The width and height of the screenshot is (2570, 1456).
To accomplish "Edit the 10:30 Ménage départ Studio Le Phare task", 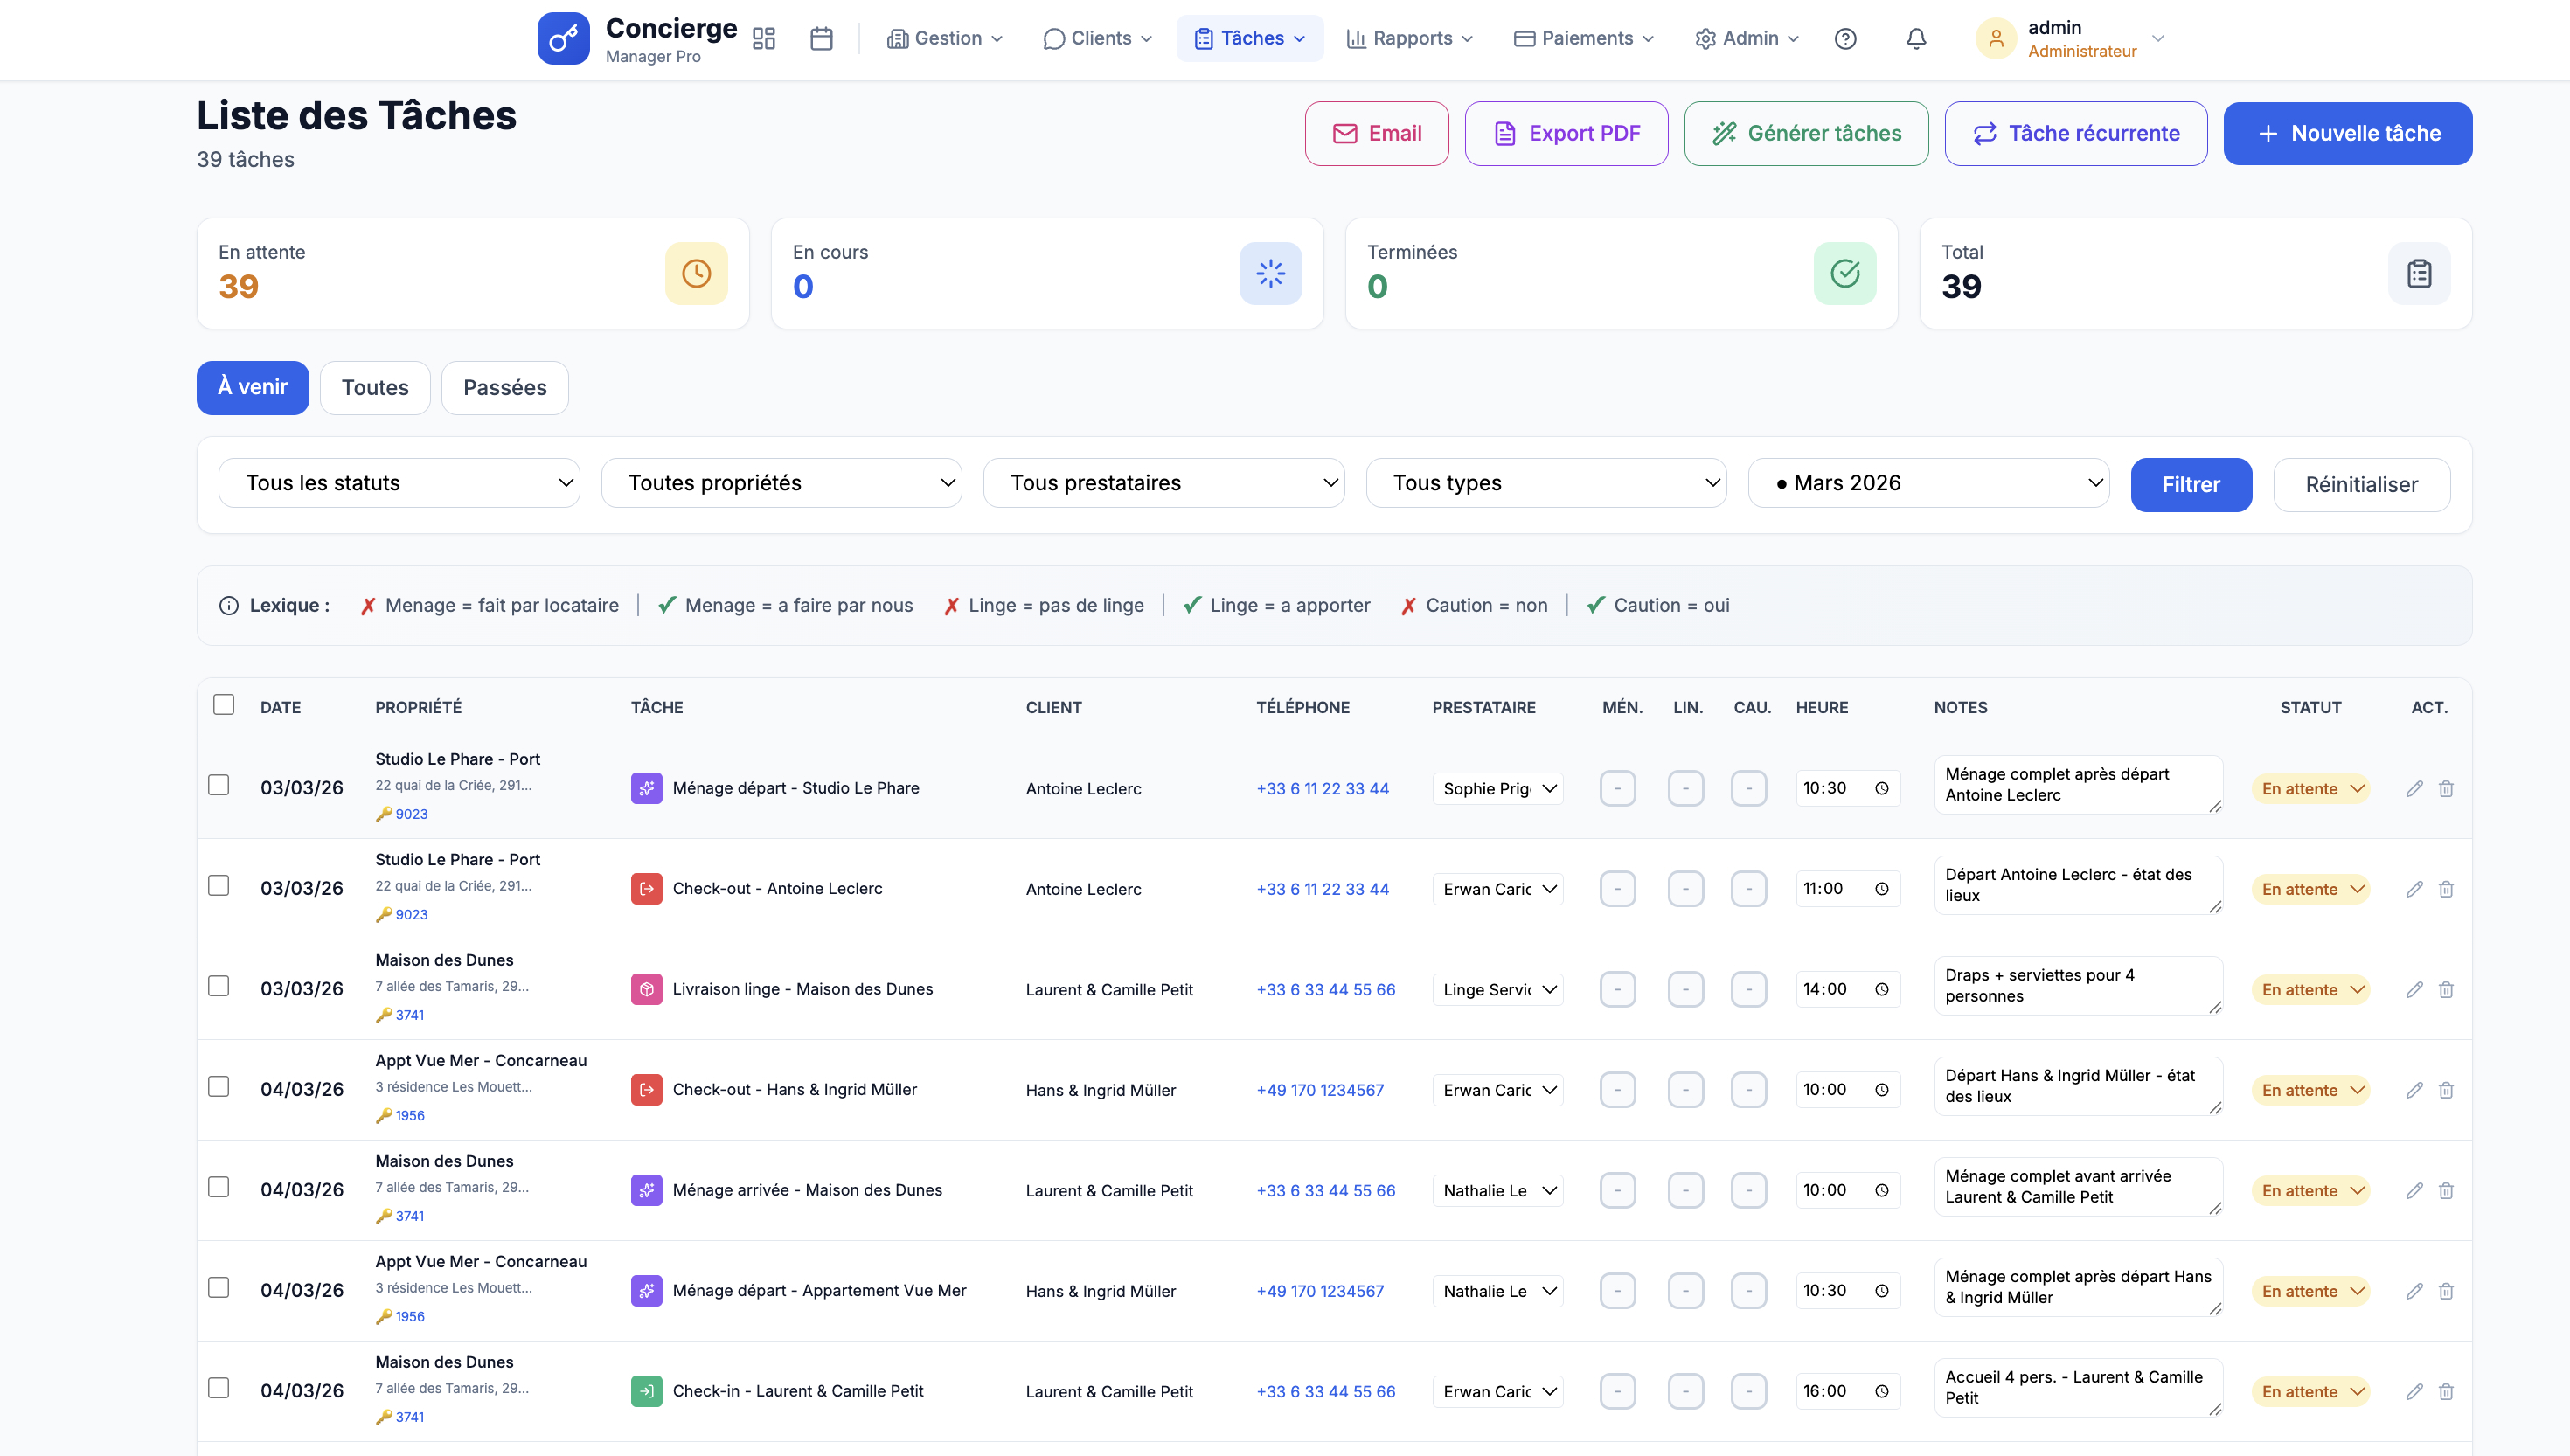I will [2414, 789].
